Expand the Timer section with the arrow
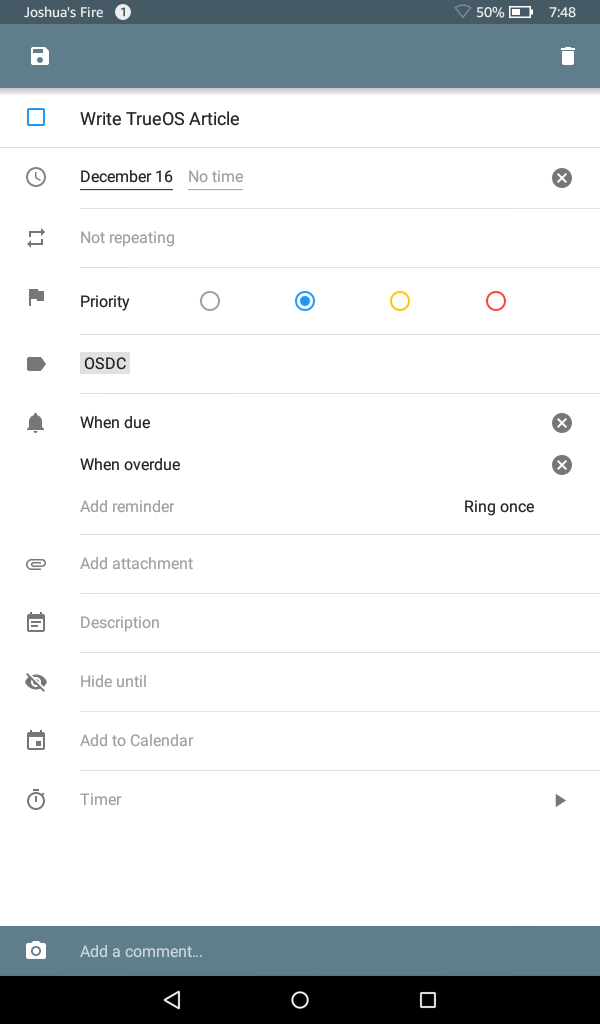Screen dimensions: 600x1024 (x=561, y=800)
